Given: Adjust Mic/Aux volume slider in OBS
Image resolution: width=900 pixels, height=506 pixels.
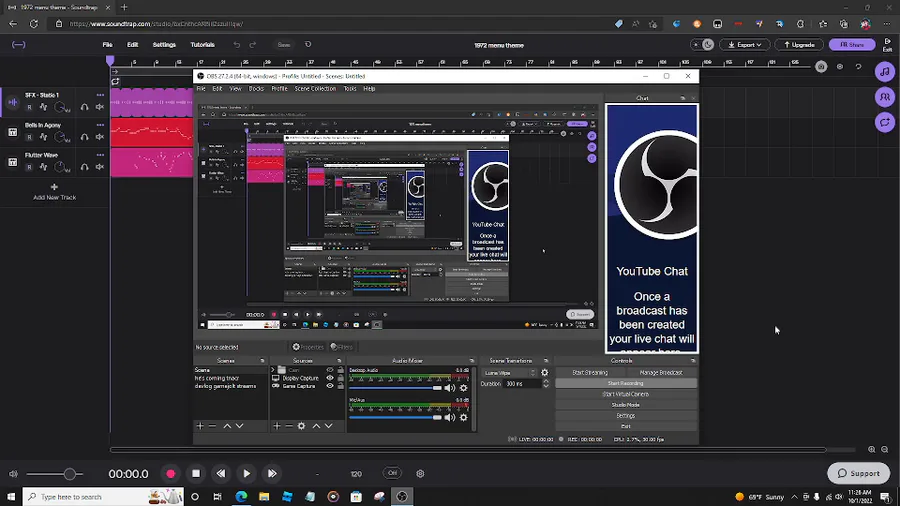Looking at the screenshot, I should tap(396, 418).
